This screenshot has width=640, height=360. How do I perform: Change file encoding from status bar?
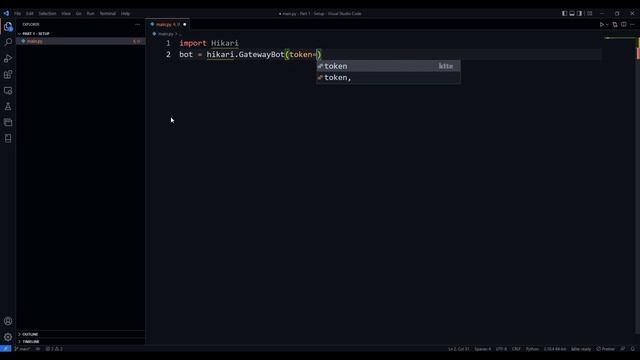[x=501, y=349]
